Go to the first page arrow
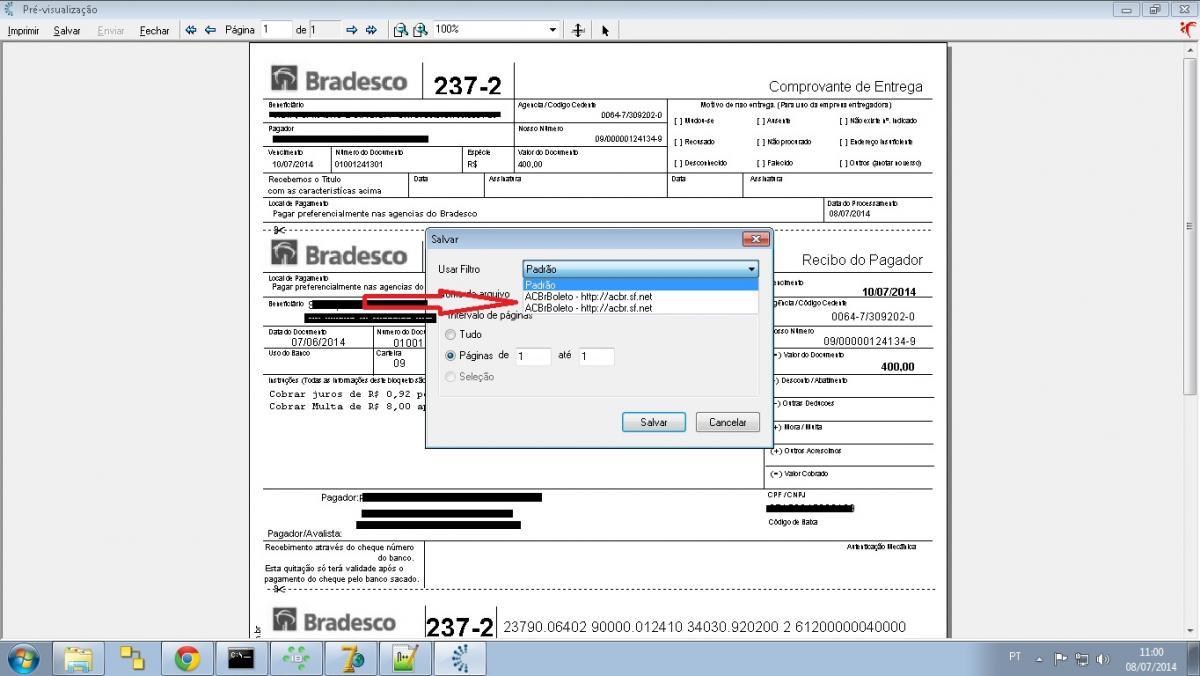1200x676 pixels. pyautogui.click(x=191, y=30)
